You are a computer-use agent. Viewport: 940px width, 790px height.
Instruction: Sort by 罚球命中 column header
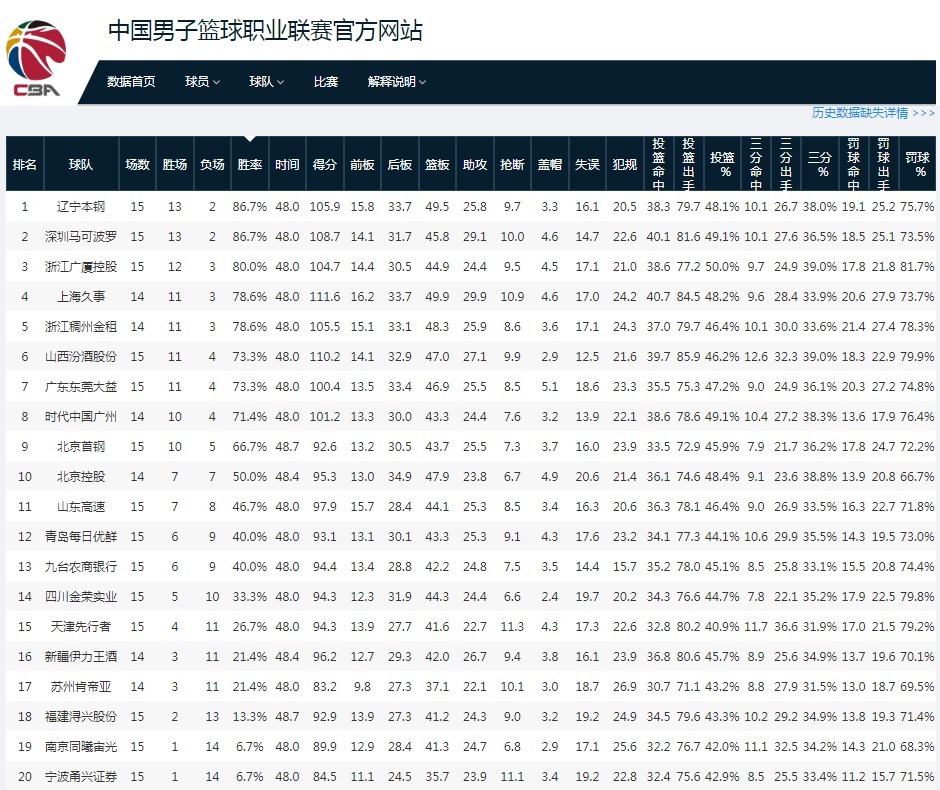pyautogui.click(x=853, y=164)
